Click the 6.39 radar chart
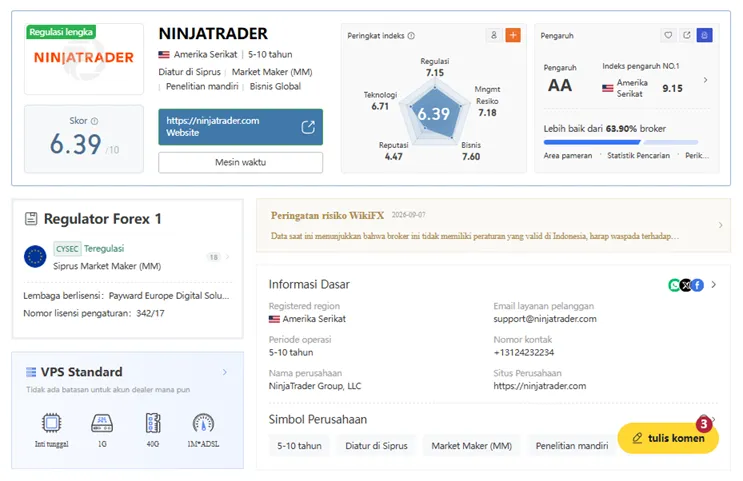 click(434, 113)
